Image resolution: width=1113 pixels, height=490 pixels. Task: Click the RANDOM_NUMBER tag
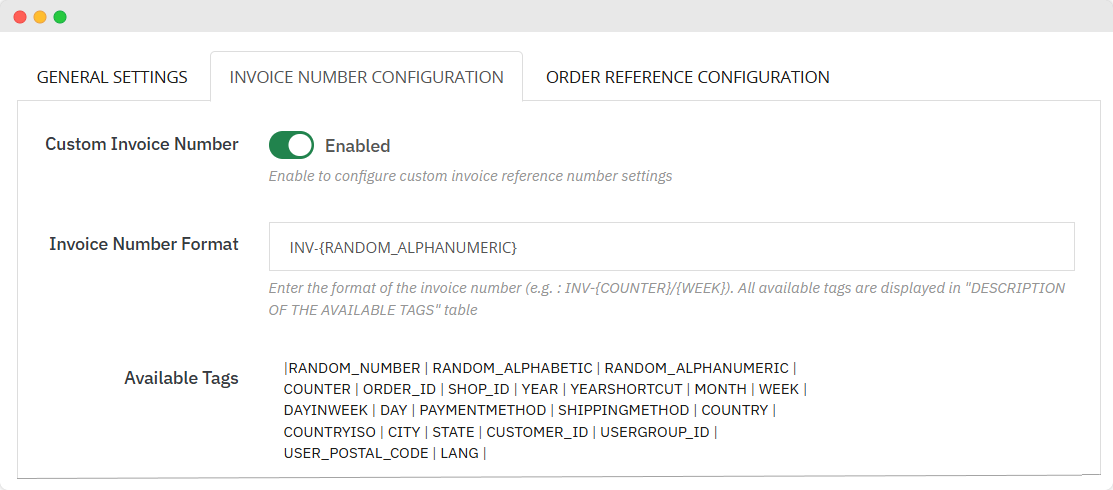[x=354, y=368]
